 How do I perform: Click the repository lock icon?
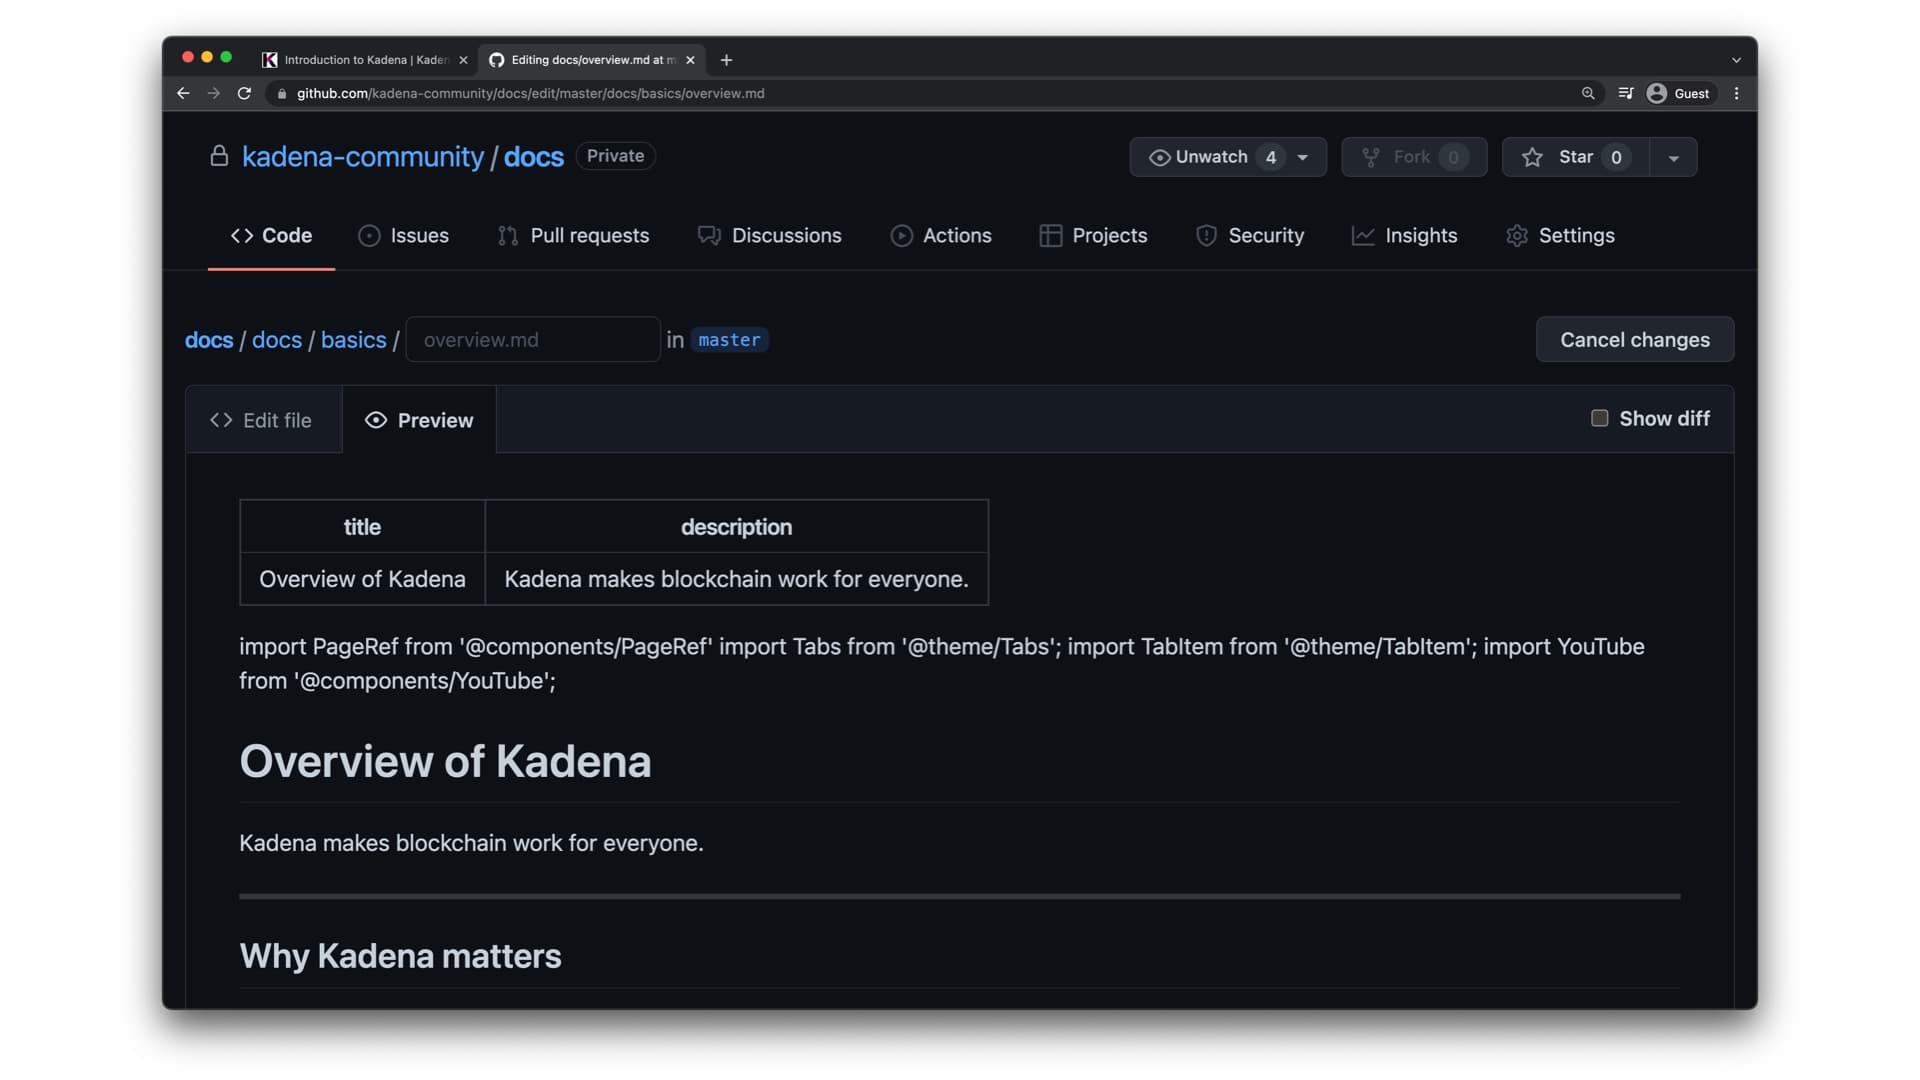tap(219, 156)
